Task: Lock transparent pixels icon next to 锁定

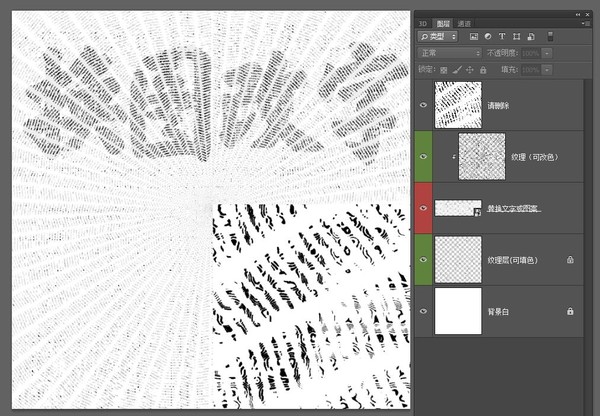Action: 444,70
